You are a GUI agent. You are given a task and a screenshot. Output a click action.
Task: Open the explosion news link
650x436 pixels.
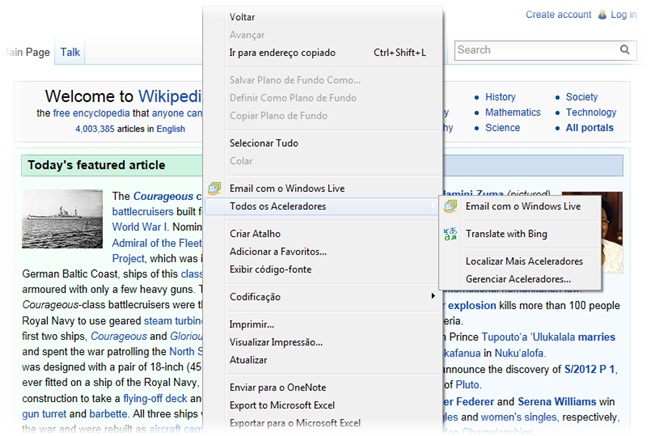472,305
